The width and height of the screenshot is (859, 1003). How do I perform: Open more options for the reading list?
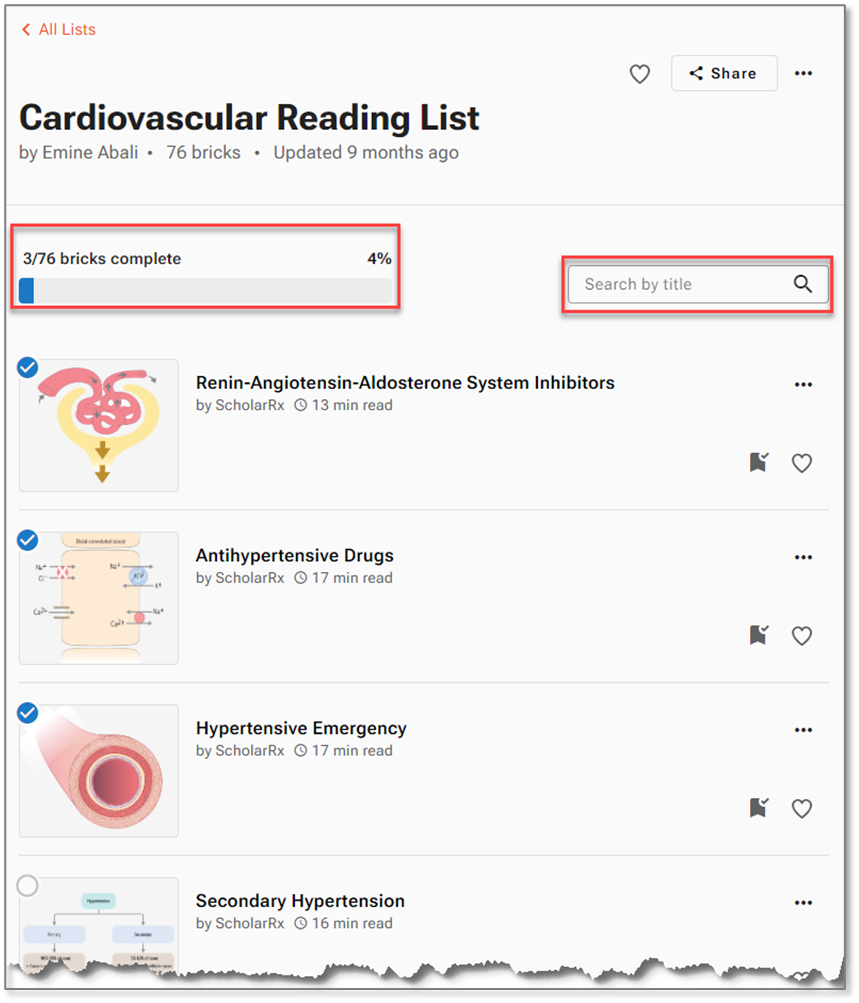pyautogui.click(x=803, y=74)
